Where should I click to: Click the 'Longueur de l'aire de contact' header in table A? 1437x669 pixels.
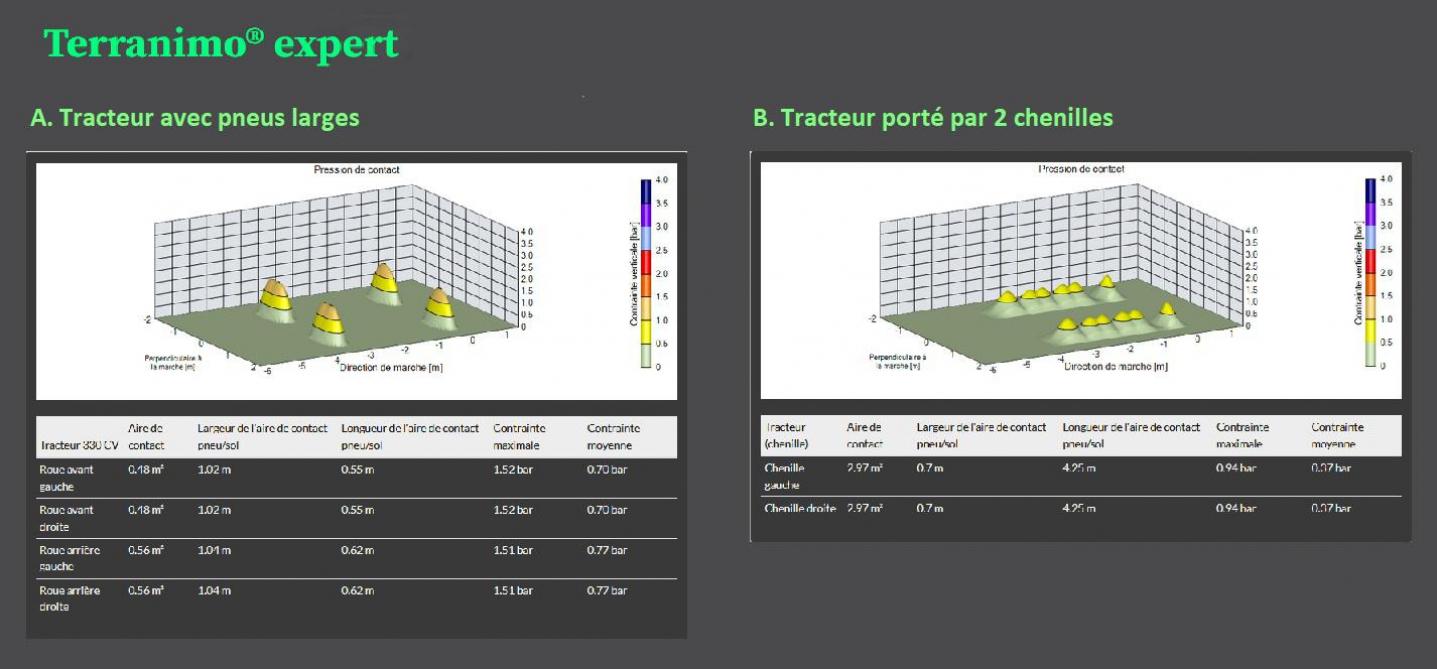[410, 436]
